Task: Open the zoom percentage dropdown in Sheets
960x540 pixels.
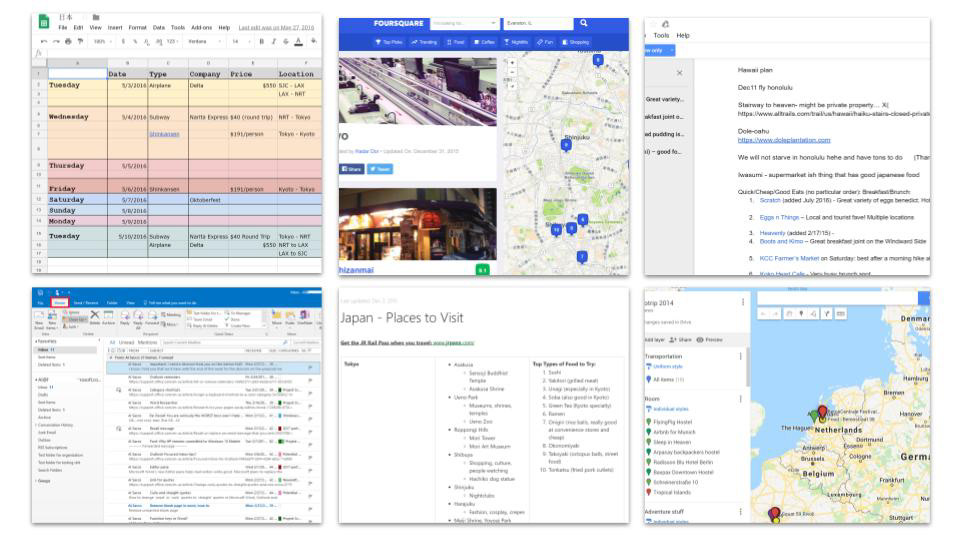Action: [x=102, y=42]
